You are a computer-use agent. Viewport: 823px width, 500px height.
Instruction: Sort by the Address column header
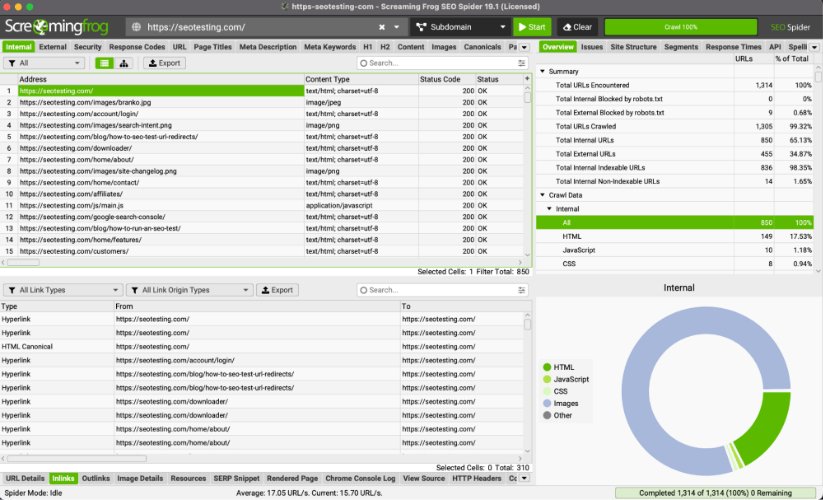pos(161,79)
